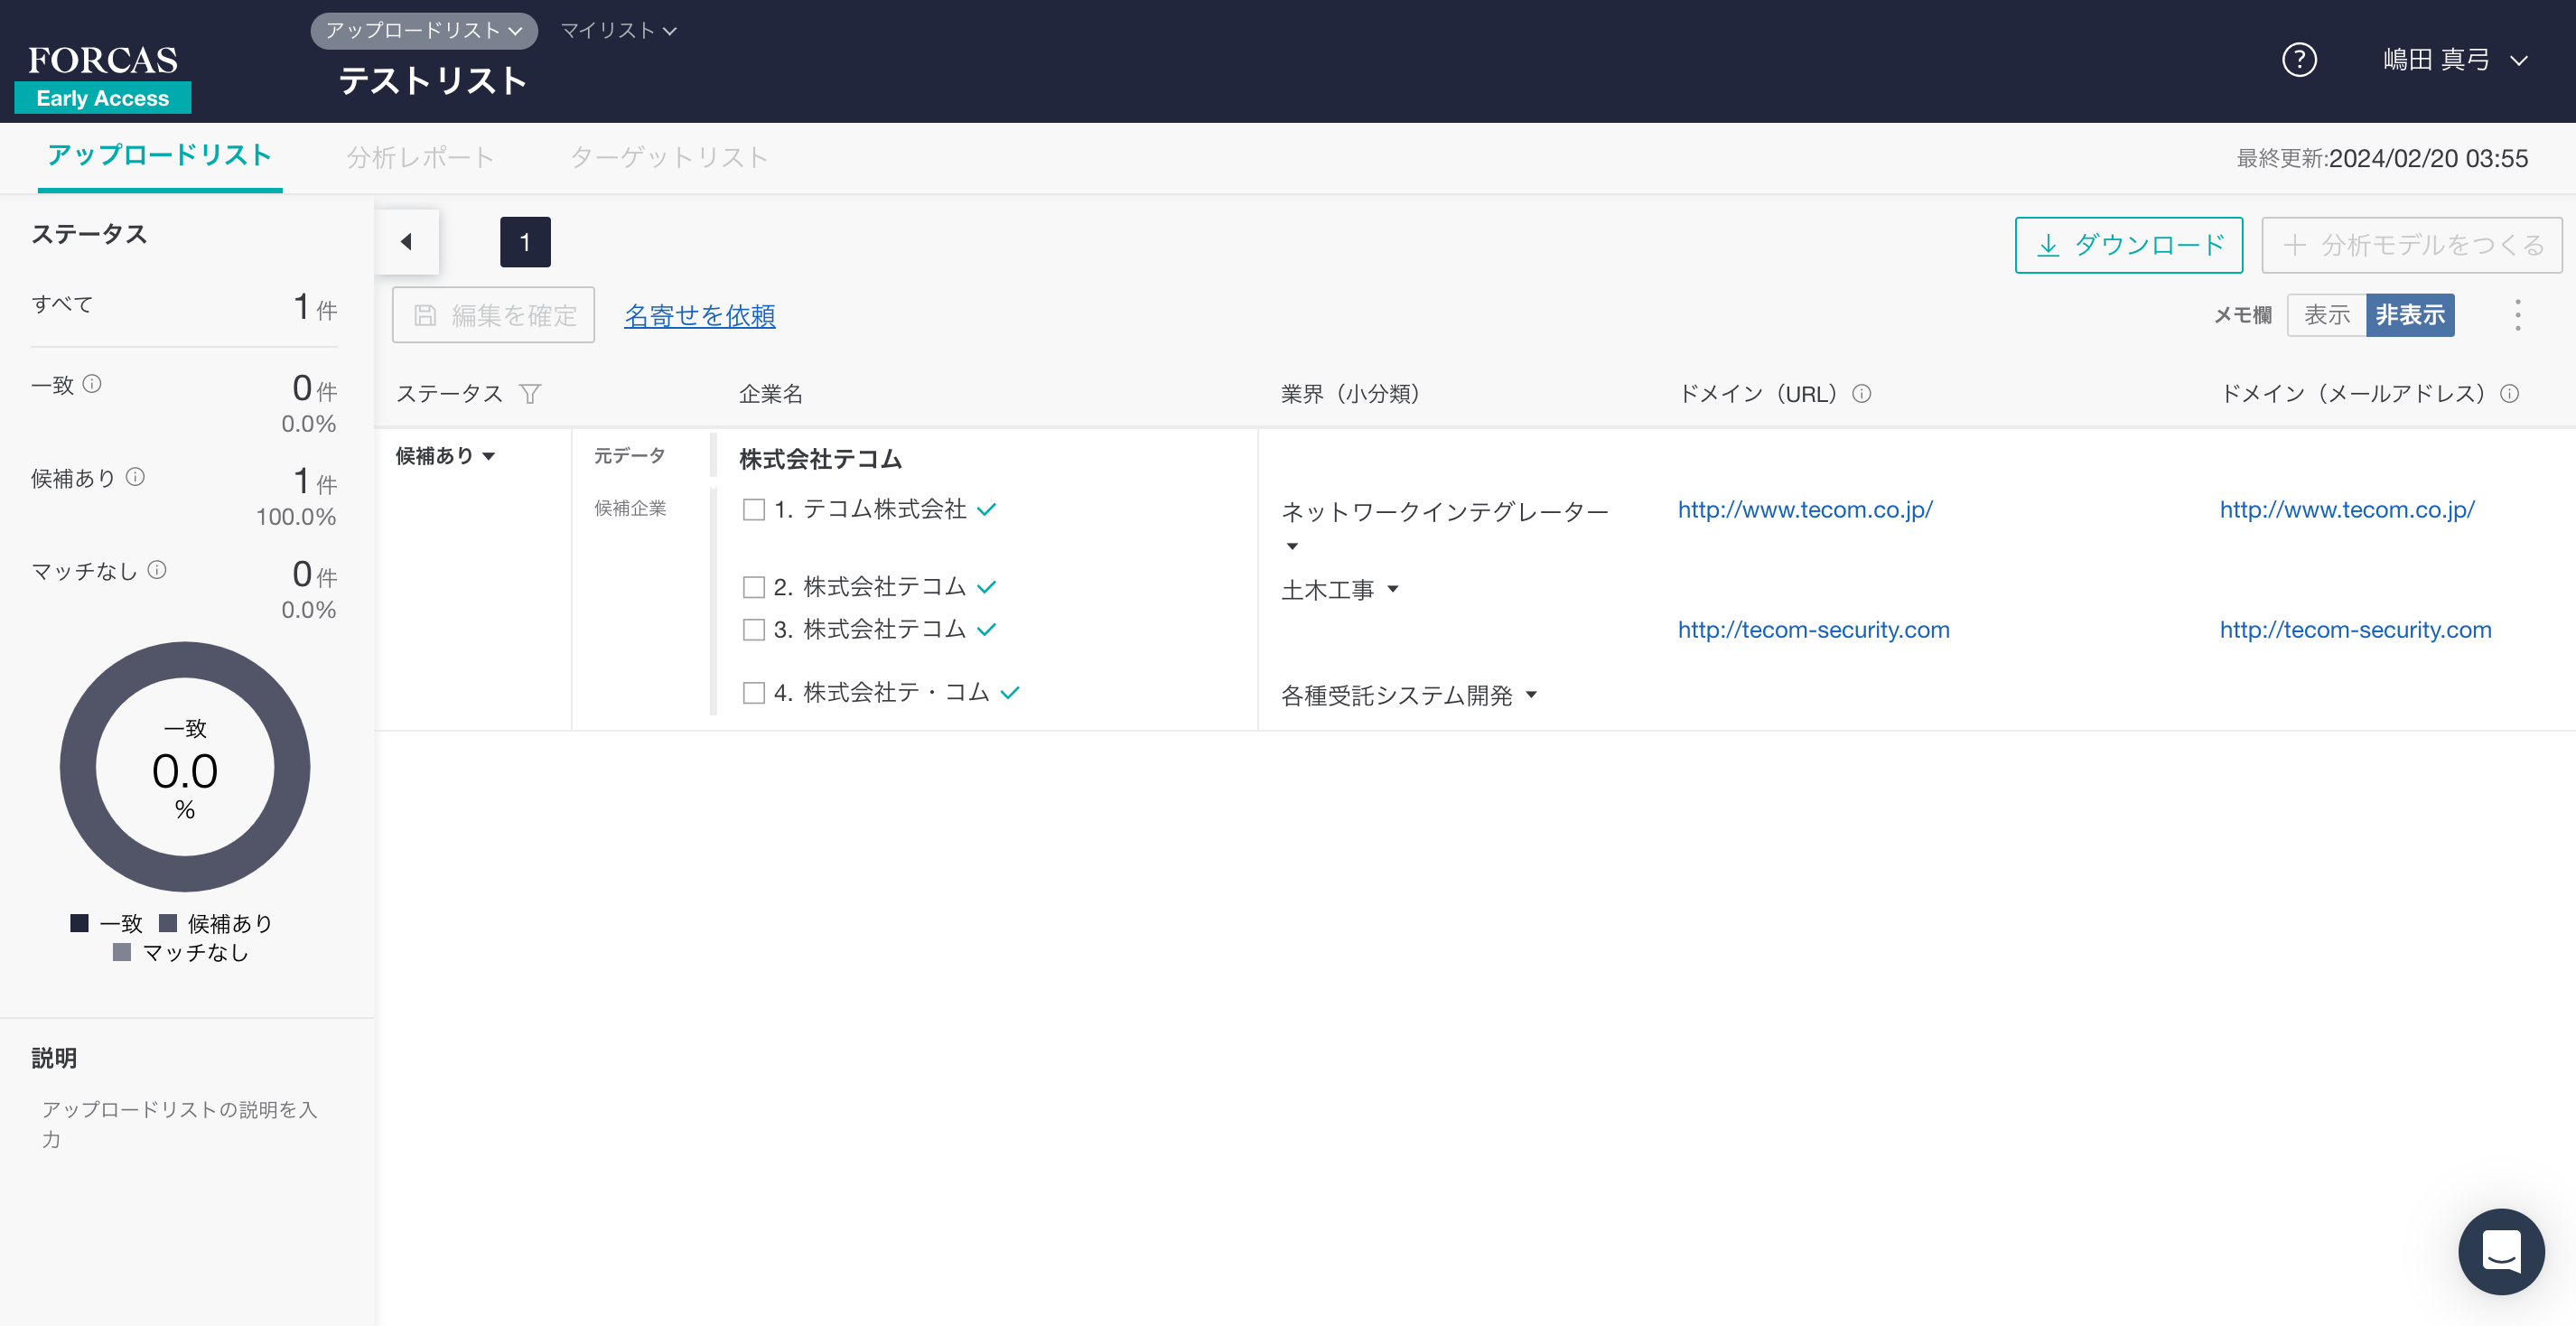Open the chat support bubble icon
2576x1326 pixels.
(2500, 1251)
